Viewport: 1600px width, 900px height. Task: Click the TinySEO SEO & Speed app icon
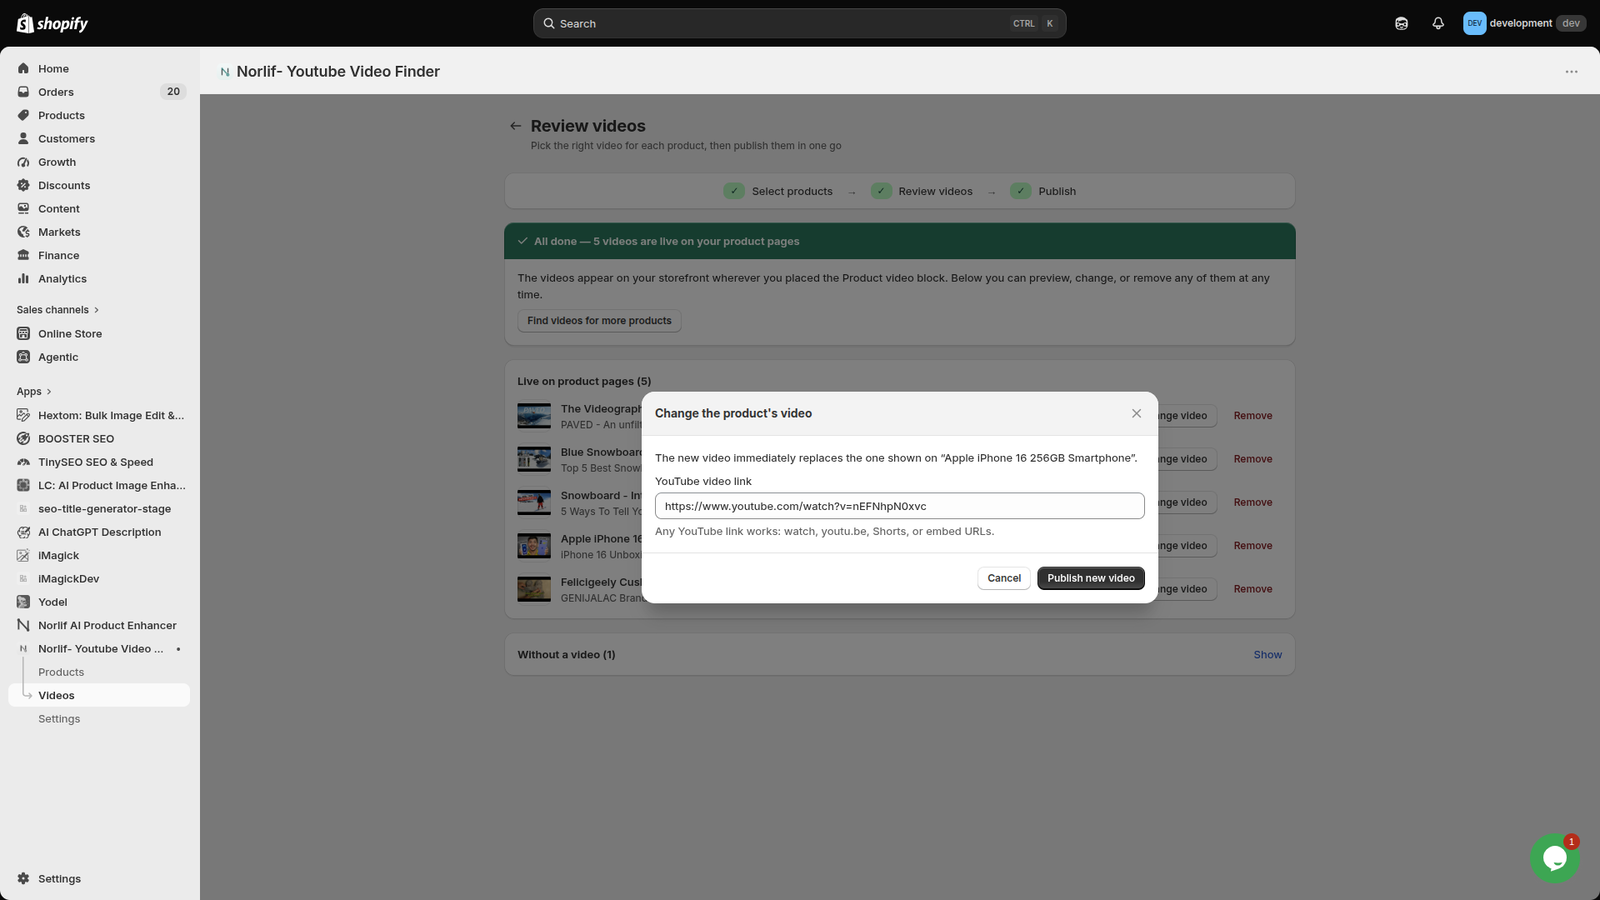pyautogui.click(x=24, y=462)
